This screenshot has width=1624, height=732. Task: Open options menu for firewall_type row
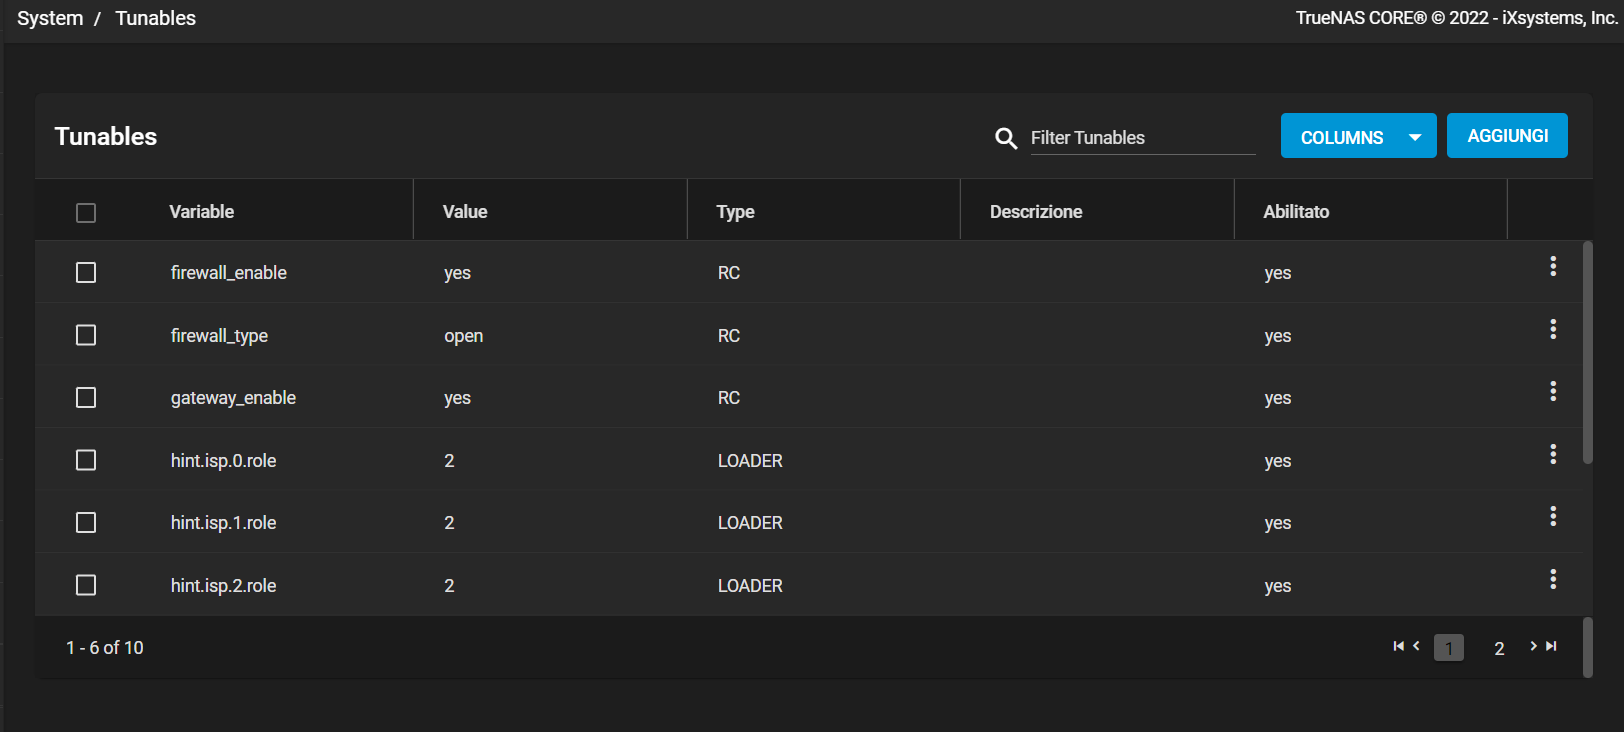pyautogui.click(x=1553, y=329)
